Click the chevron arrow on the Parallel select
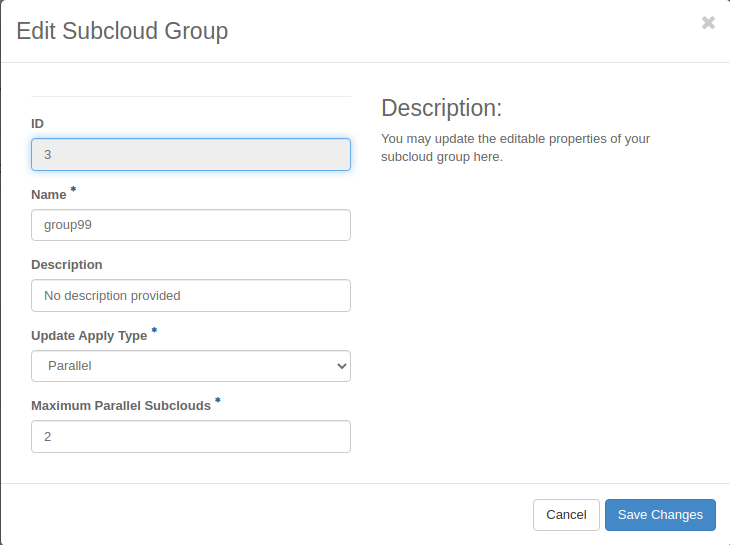The image size is (730, 545). [341, 366]
